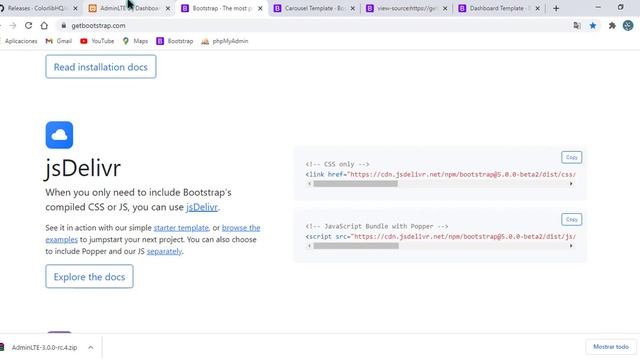The width and height of the screenshot is (640, 360).
Task: Open the jsDelivr hyperlink
Action: click(202, 207)
